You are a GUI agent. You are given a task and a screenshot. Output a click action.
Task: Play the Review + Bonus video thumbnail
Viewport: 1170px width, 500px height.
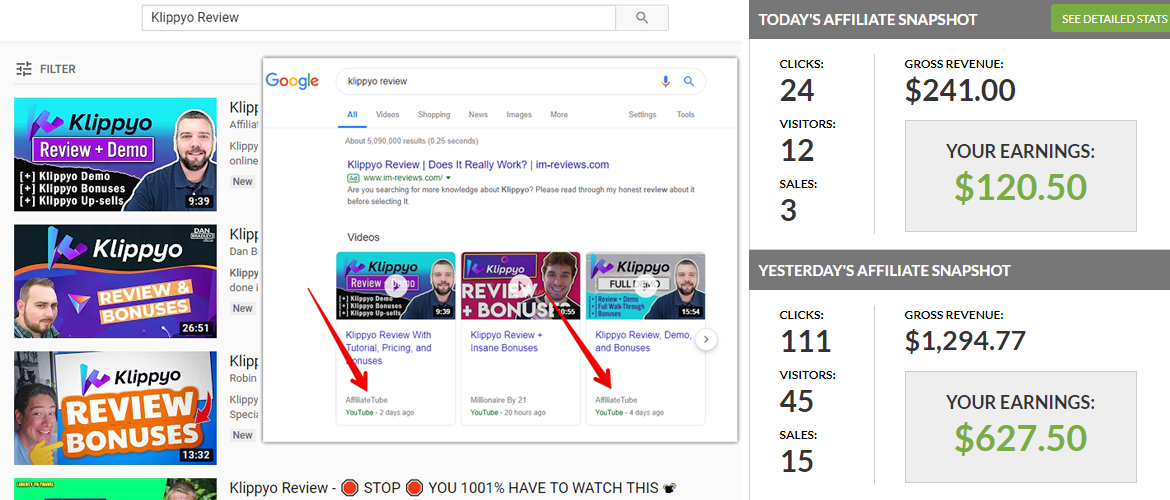(520, 287)
